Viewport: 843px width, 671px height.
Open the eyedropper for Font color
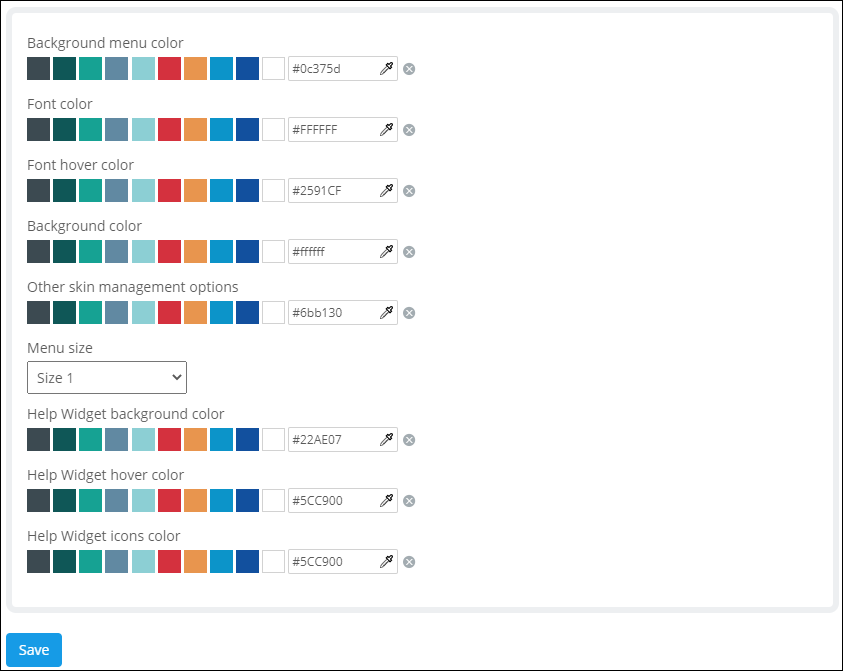point(387,129)
